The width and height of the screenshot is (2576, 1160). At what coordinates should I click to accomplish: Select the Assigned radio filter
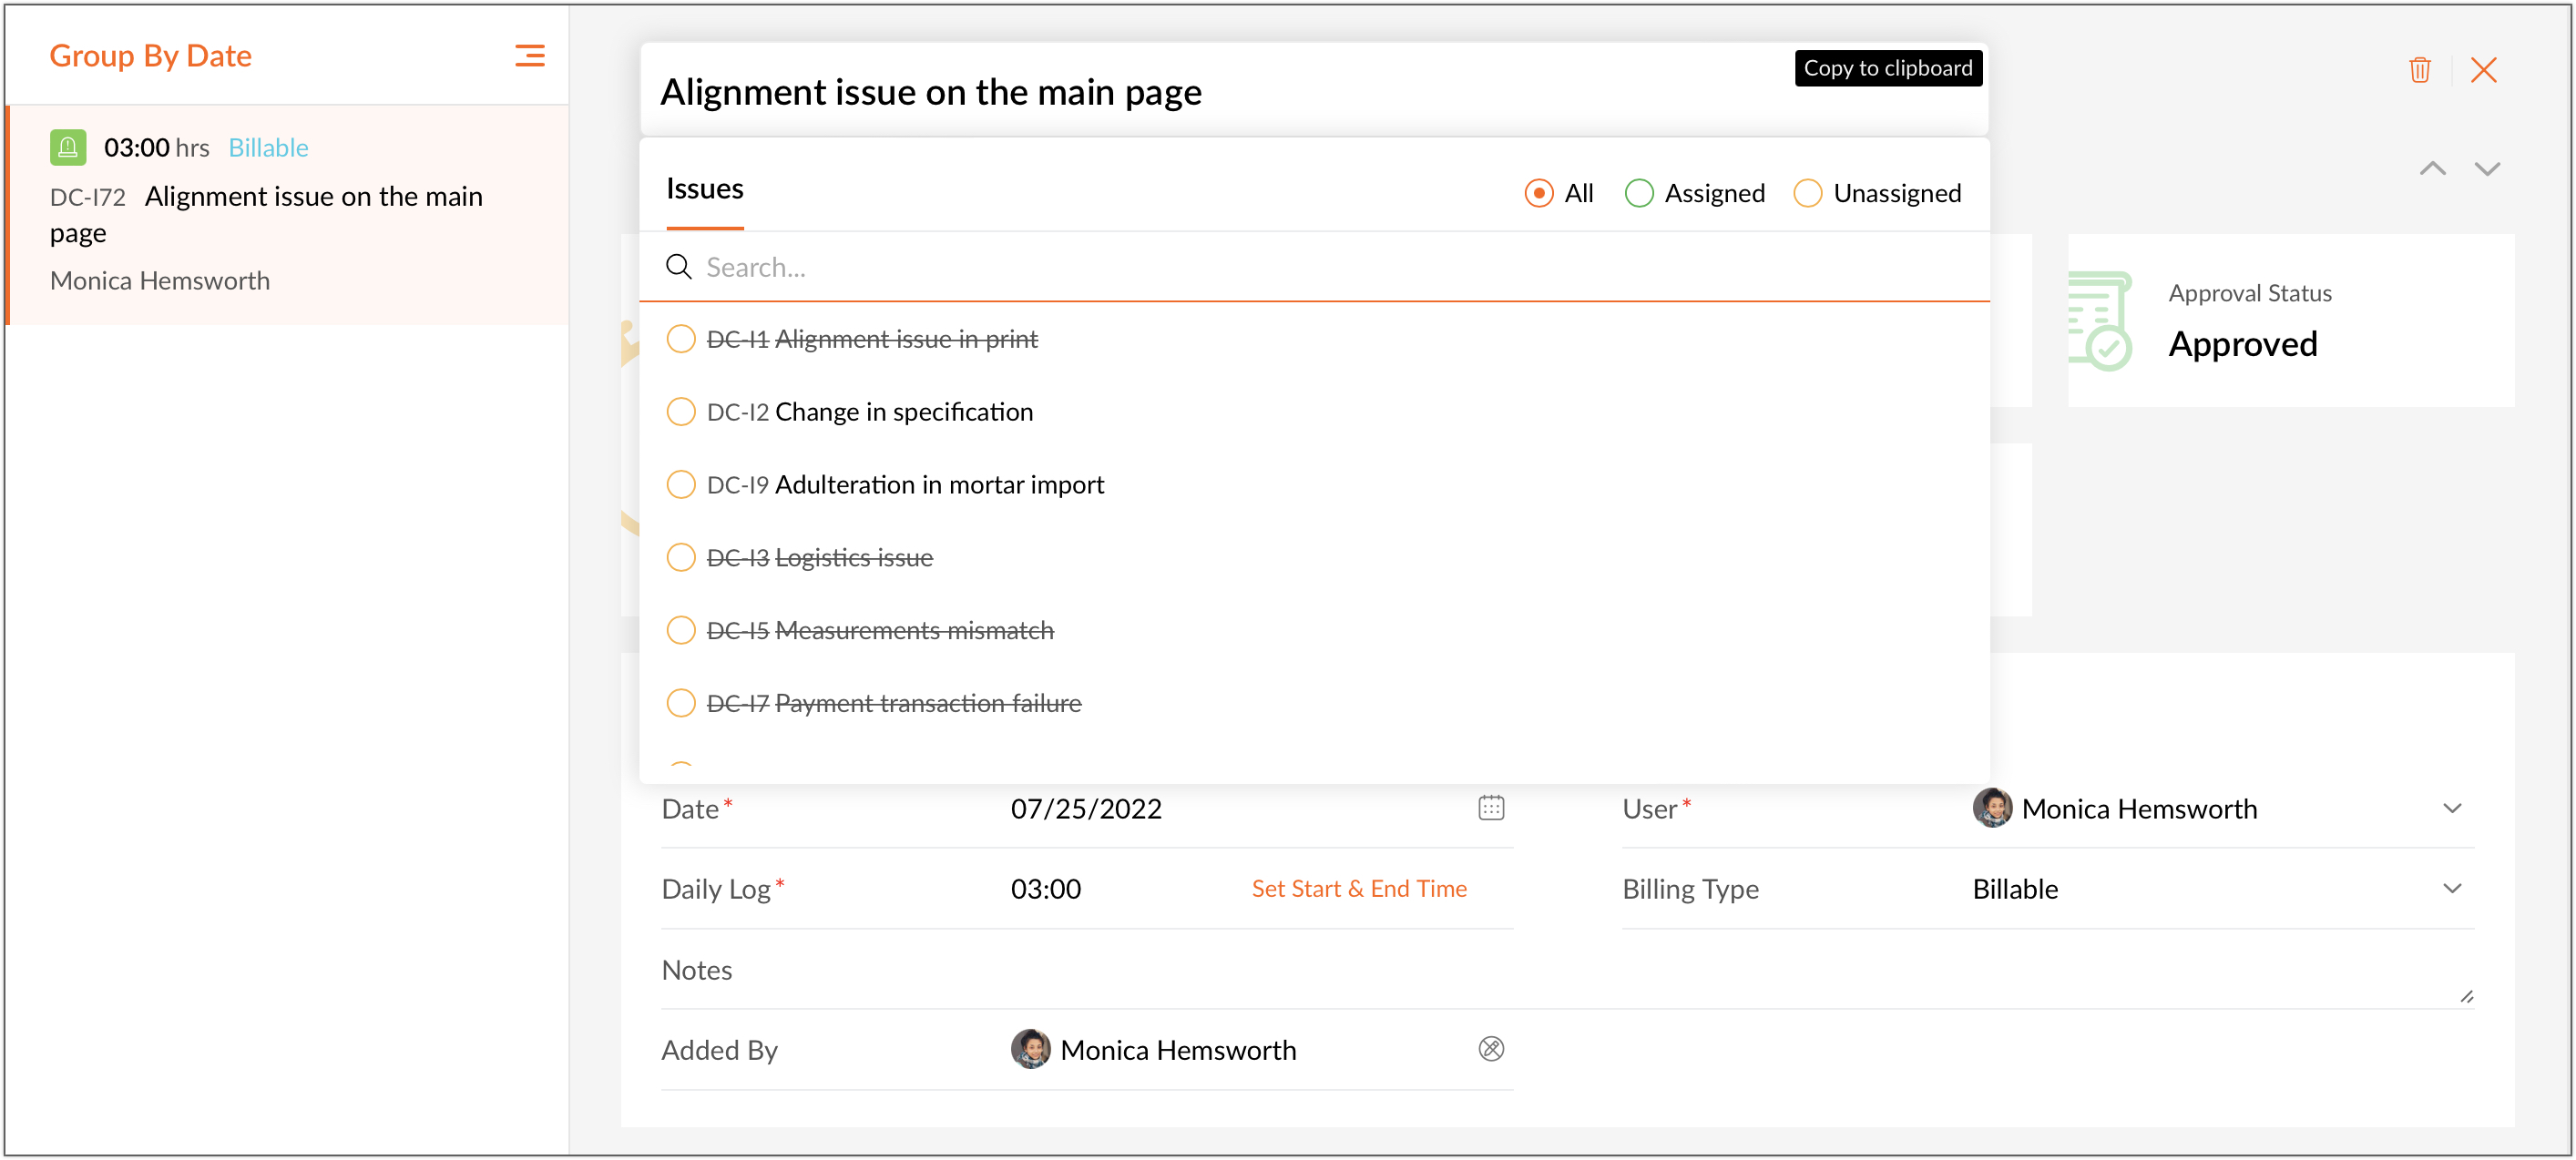click(x=1638, y=193)
